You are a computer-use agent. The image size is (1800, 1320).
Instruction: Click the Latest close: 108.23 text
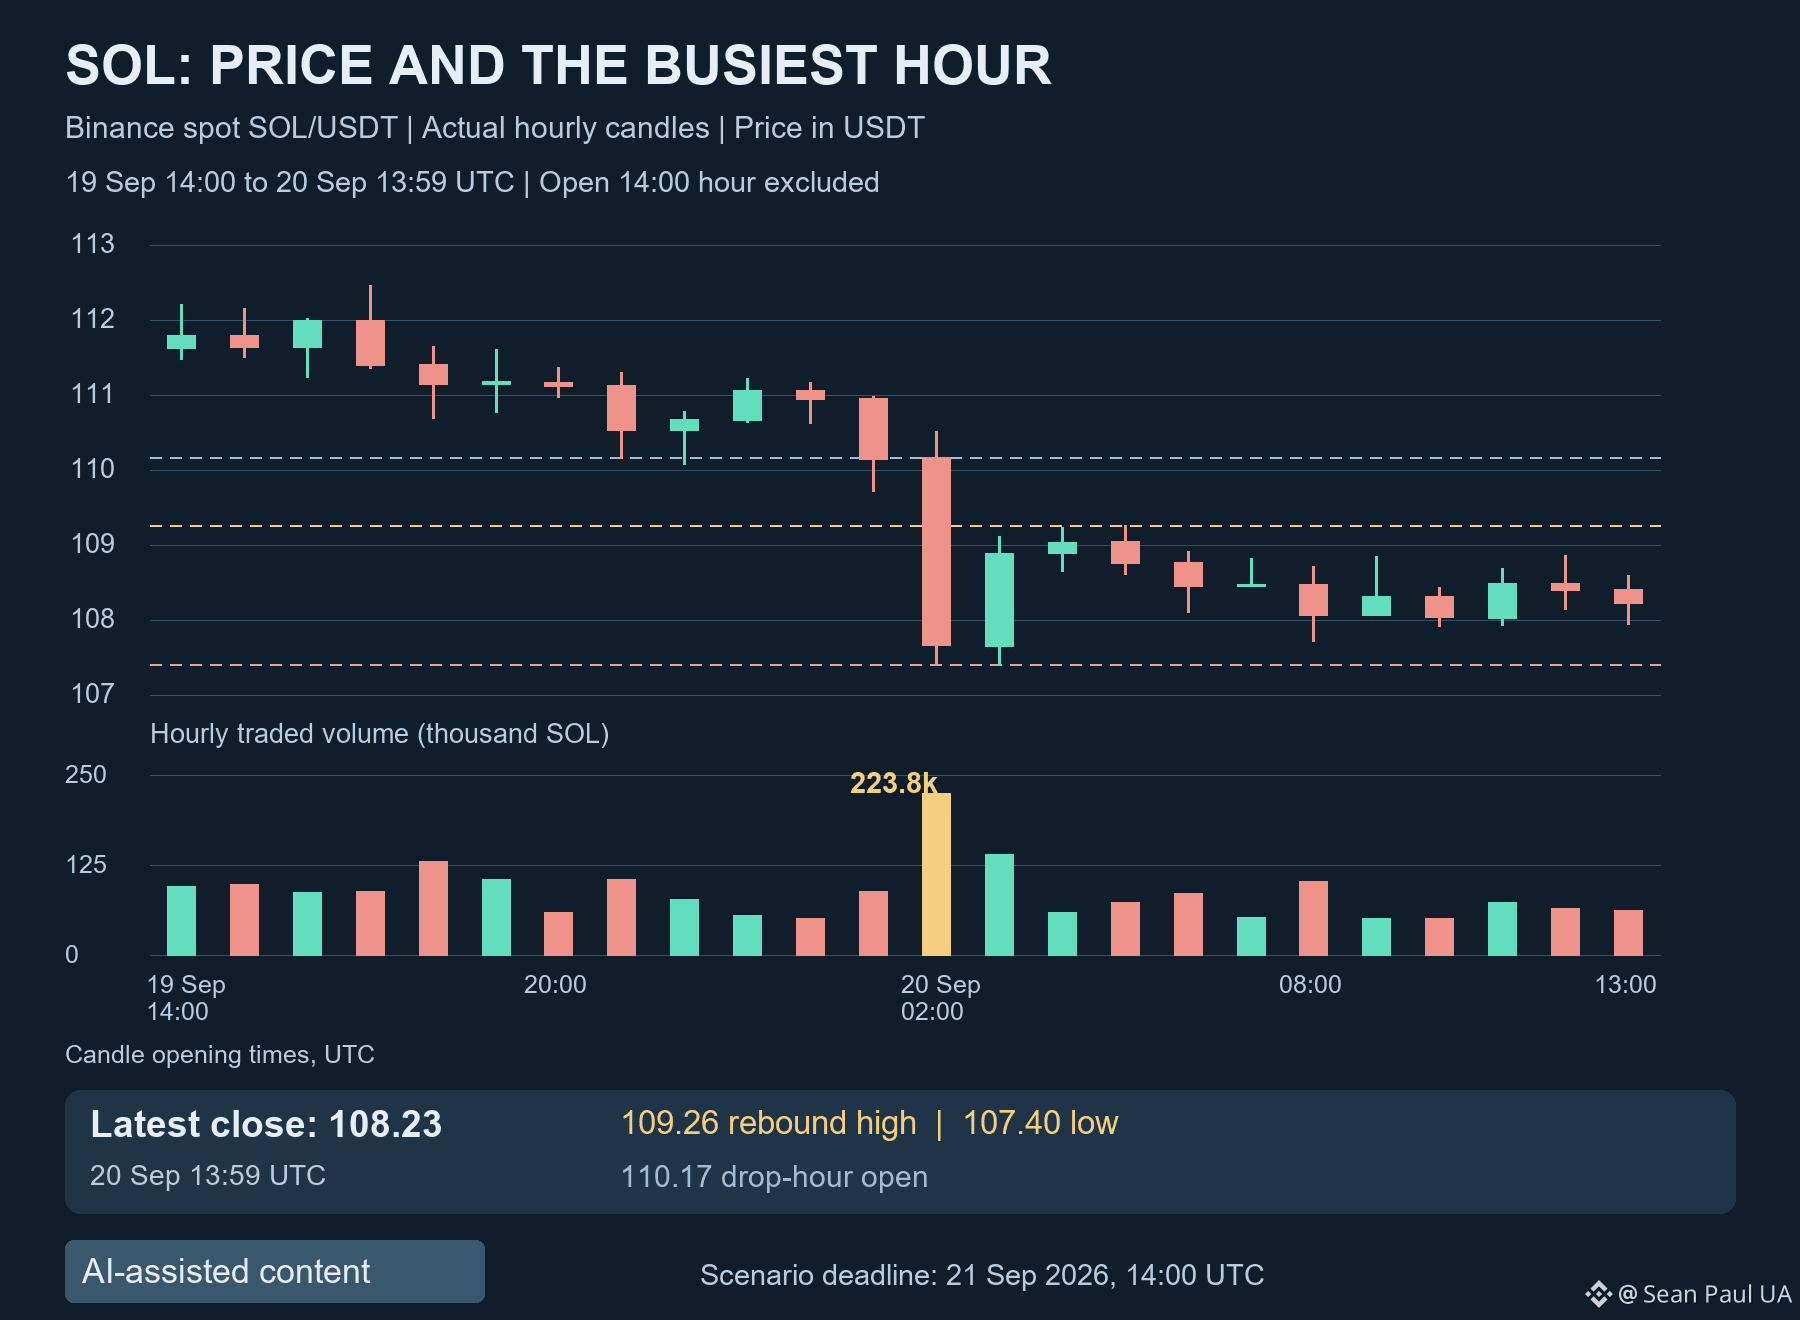[266, 1124]
